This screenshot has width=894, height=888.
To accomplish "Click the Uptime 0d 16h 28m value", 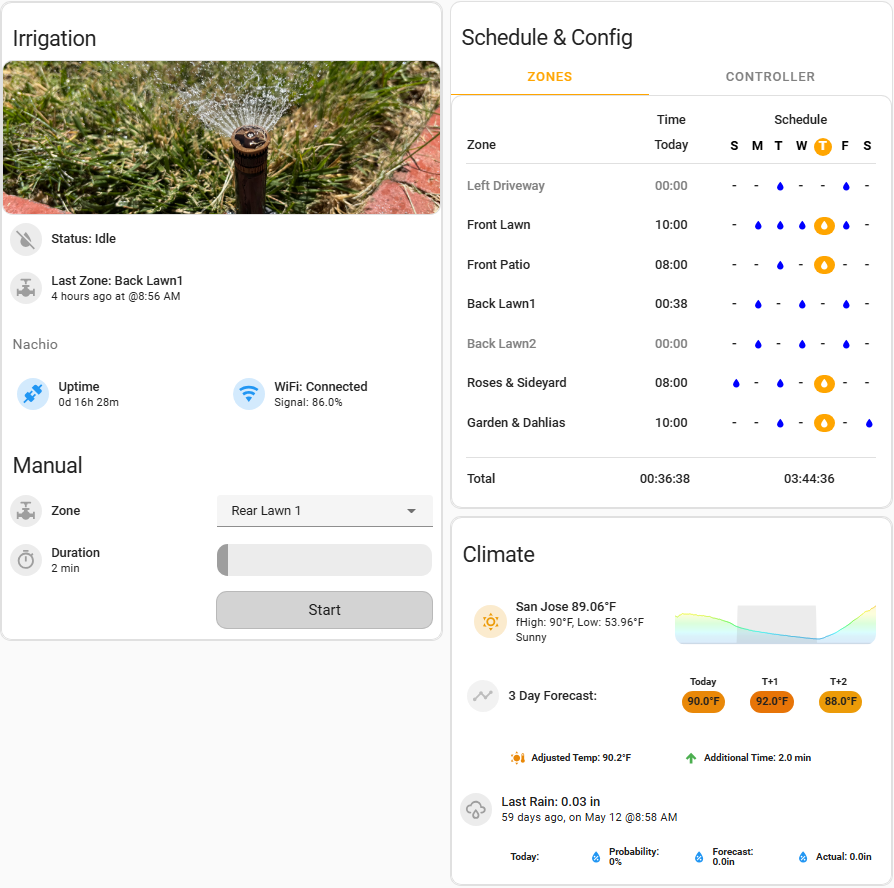I will pyautogui.click(x=88, y=402).
